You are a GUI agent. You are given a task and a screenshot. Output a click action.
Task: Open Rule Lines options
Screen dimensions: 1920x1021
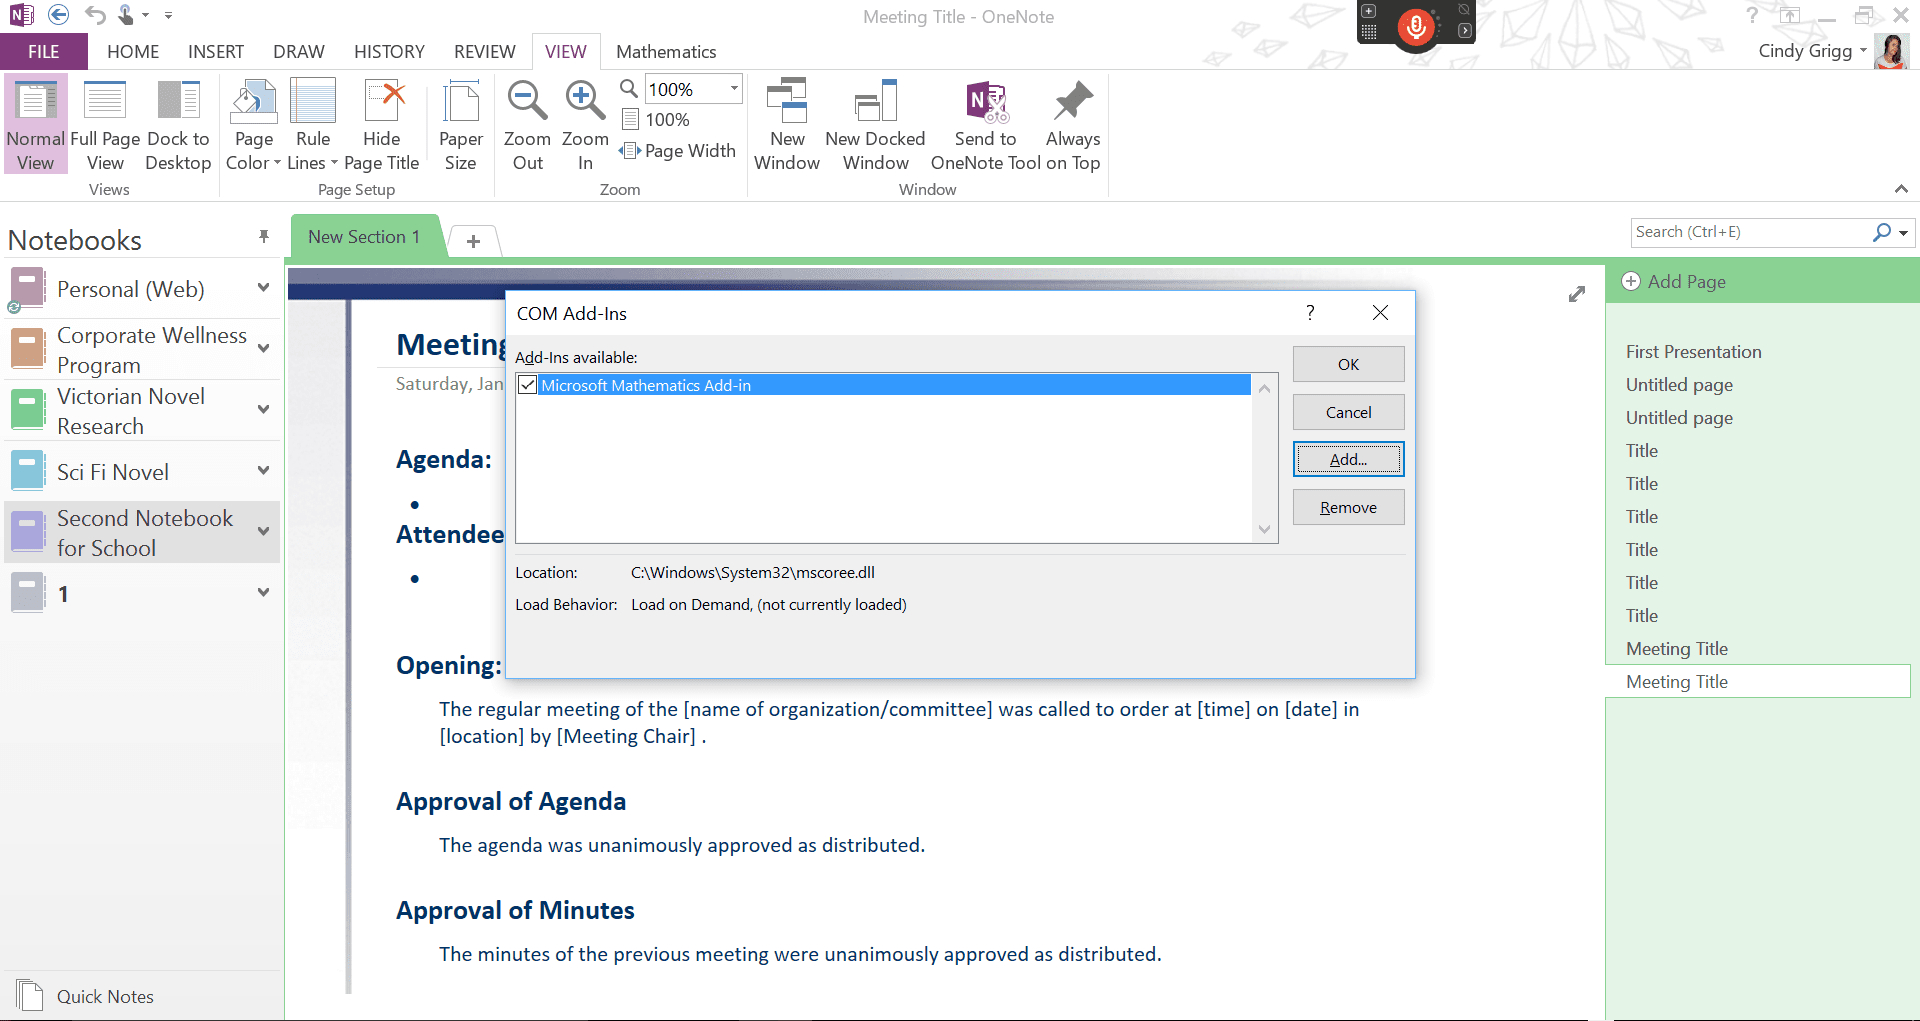[x=312, y=125]
